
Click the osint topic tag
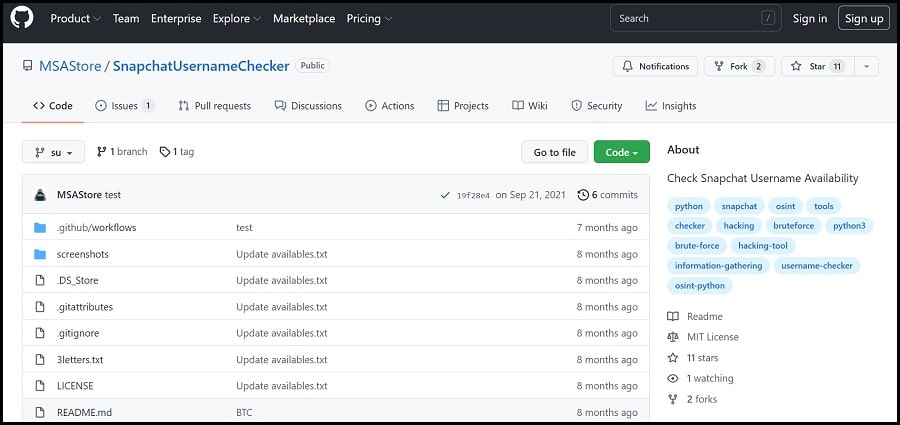[785, 206]
